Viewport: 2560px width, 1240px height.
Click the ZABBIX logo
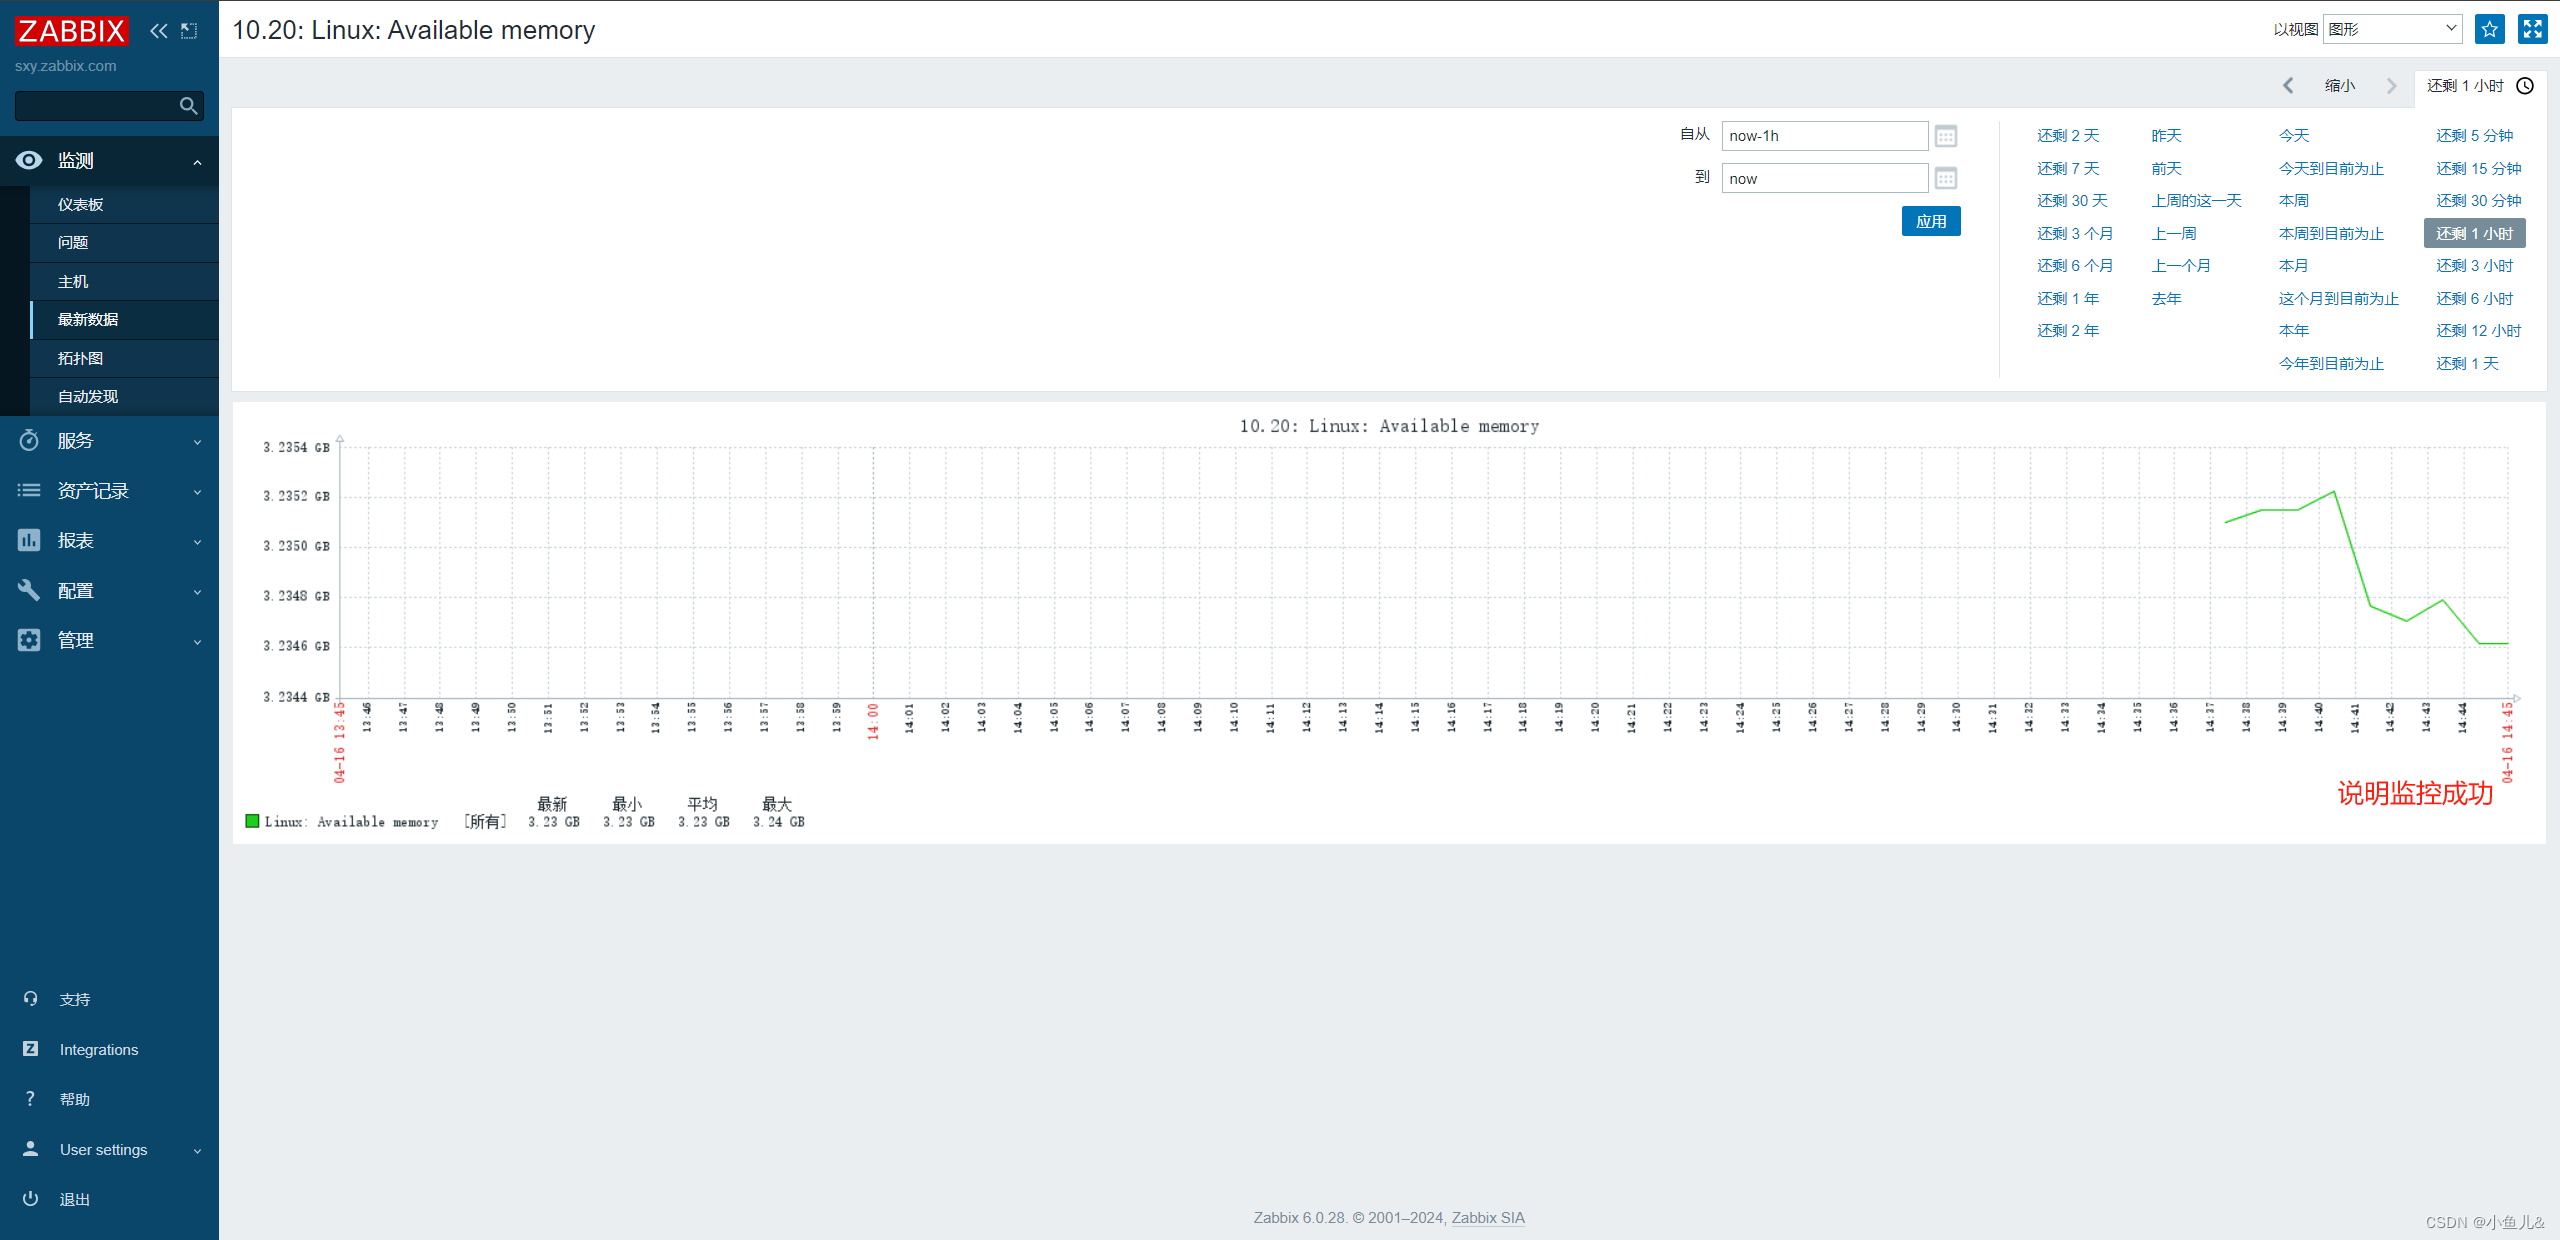click(72, 31)
